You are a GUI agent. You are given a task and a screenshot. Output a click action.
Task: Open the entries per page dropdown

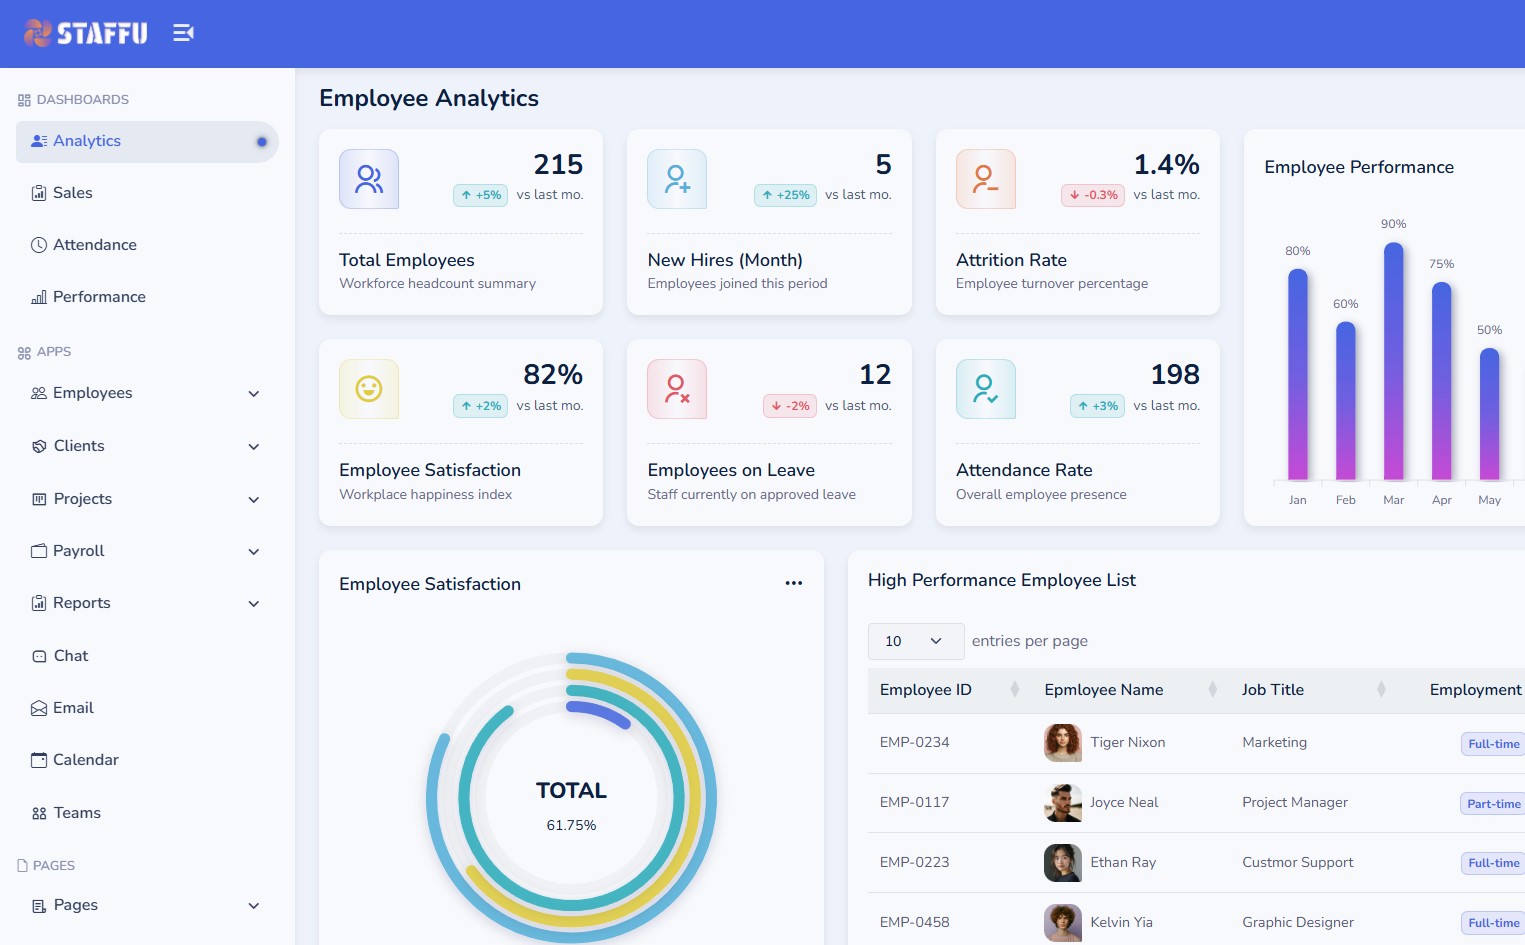(x=915, y=641)
